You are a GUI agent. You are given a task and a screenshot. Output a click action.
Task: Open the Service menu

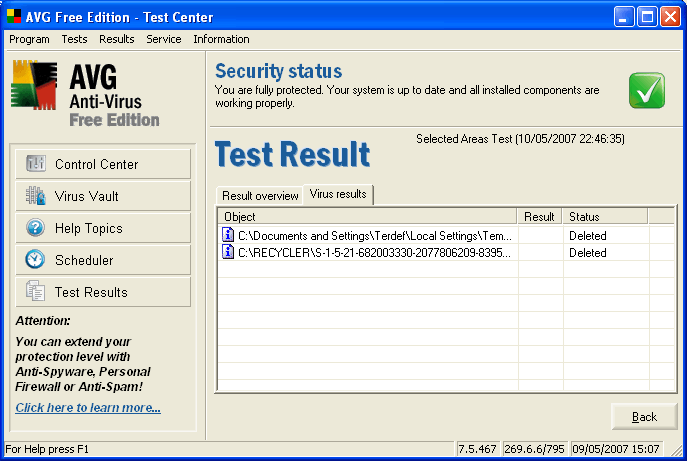coord(163,39)
